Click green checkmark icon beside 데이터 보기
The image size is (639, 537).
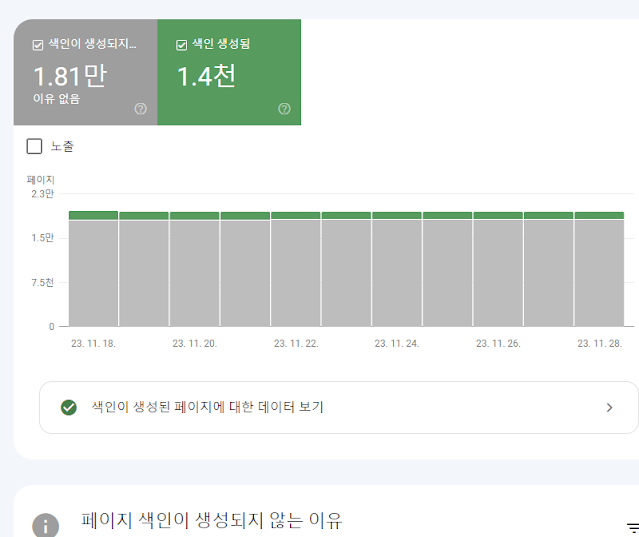click(68, 407)
